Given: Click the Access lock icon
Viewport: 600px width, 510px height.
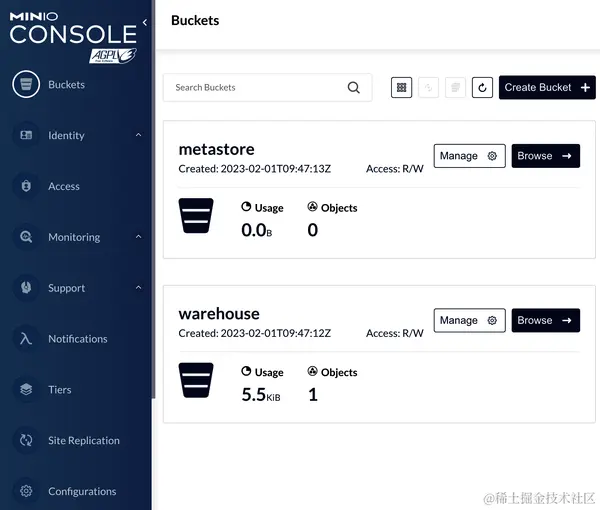Looking at the screenshot, I should (26, 186).
